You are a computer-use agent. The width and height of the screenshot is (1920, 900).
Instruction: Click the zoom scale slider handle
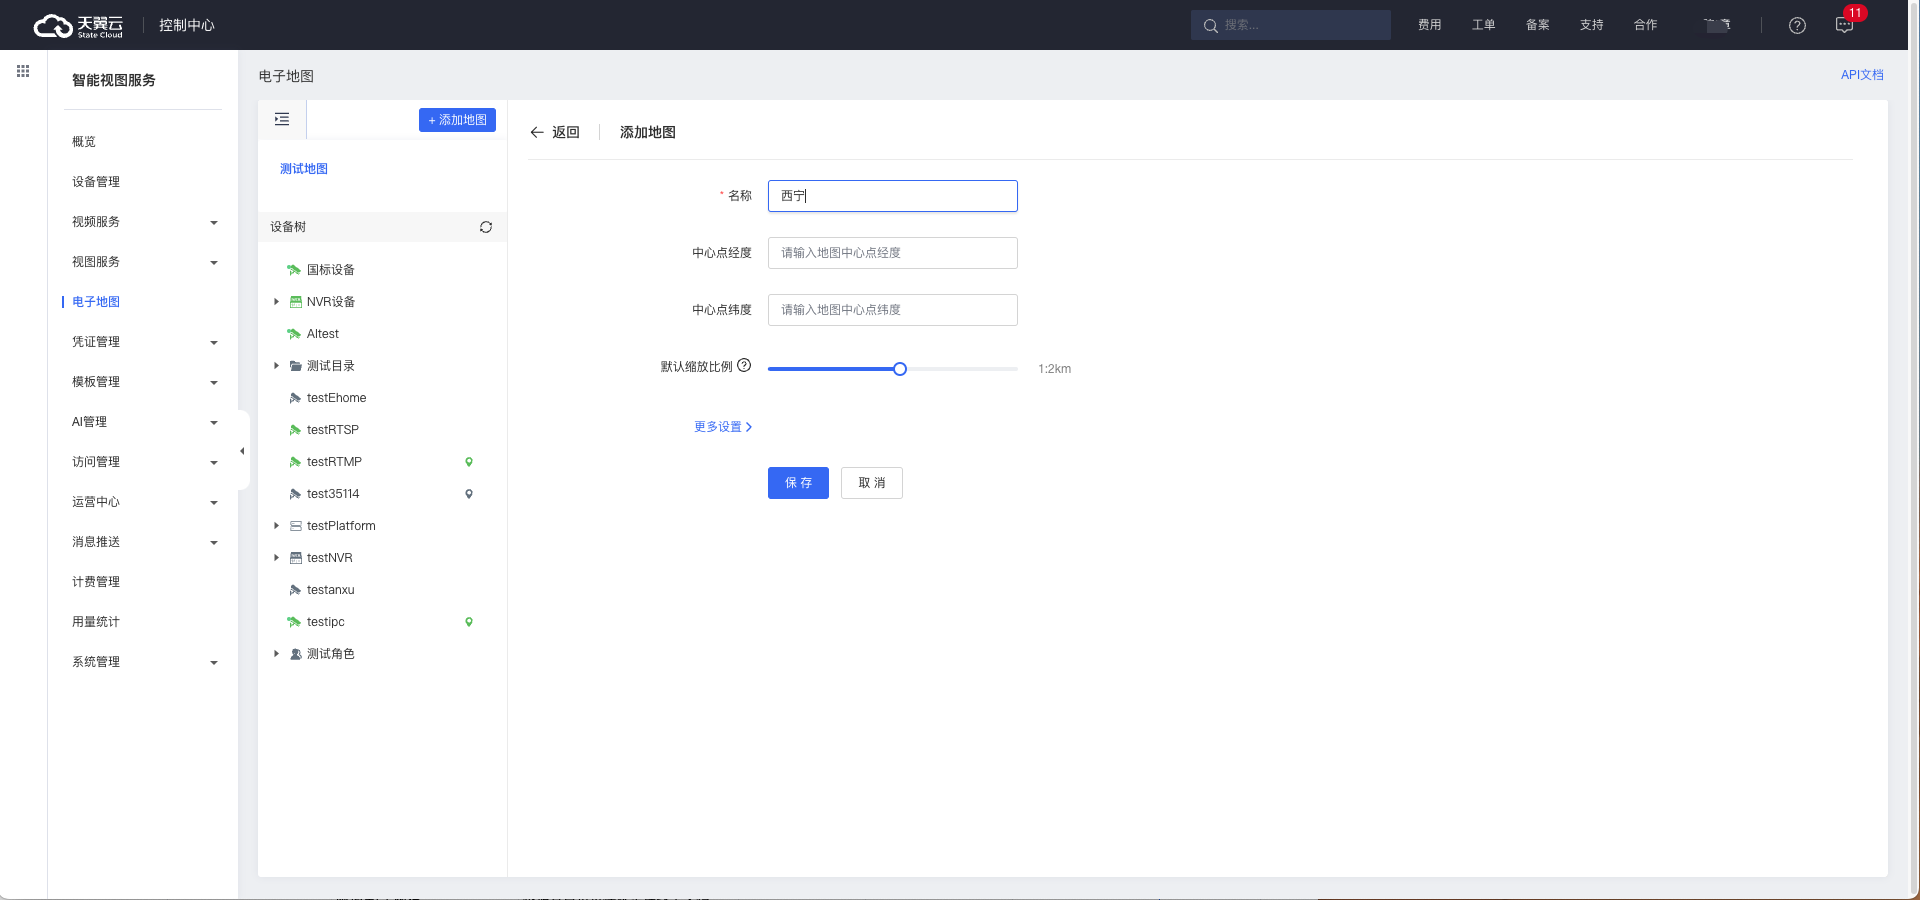(900, 369)
